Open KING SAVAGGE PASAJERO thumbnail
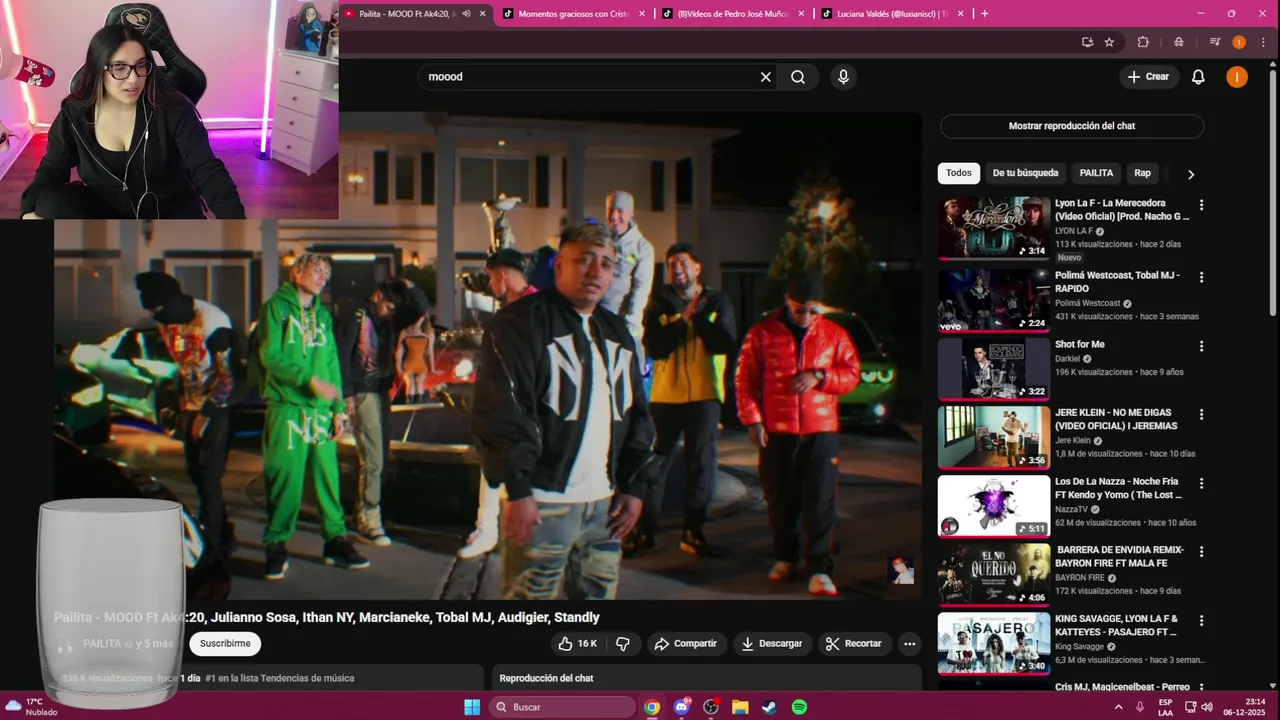 (x=994, y=643)
